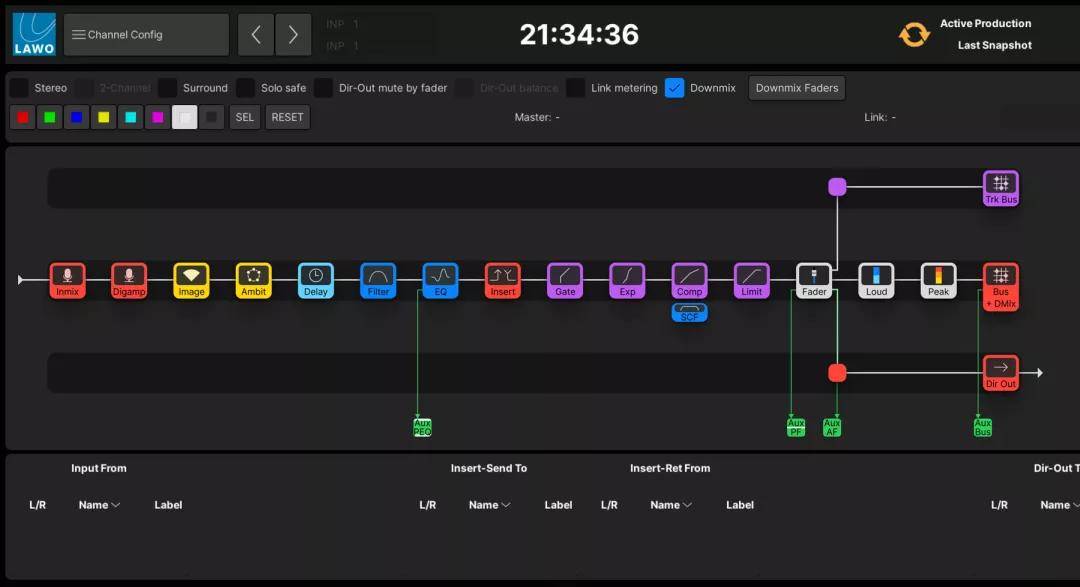Toggle the Solo safe checkbox
The image size is (1080, 587).
246,88
